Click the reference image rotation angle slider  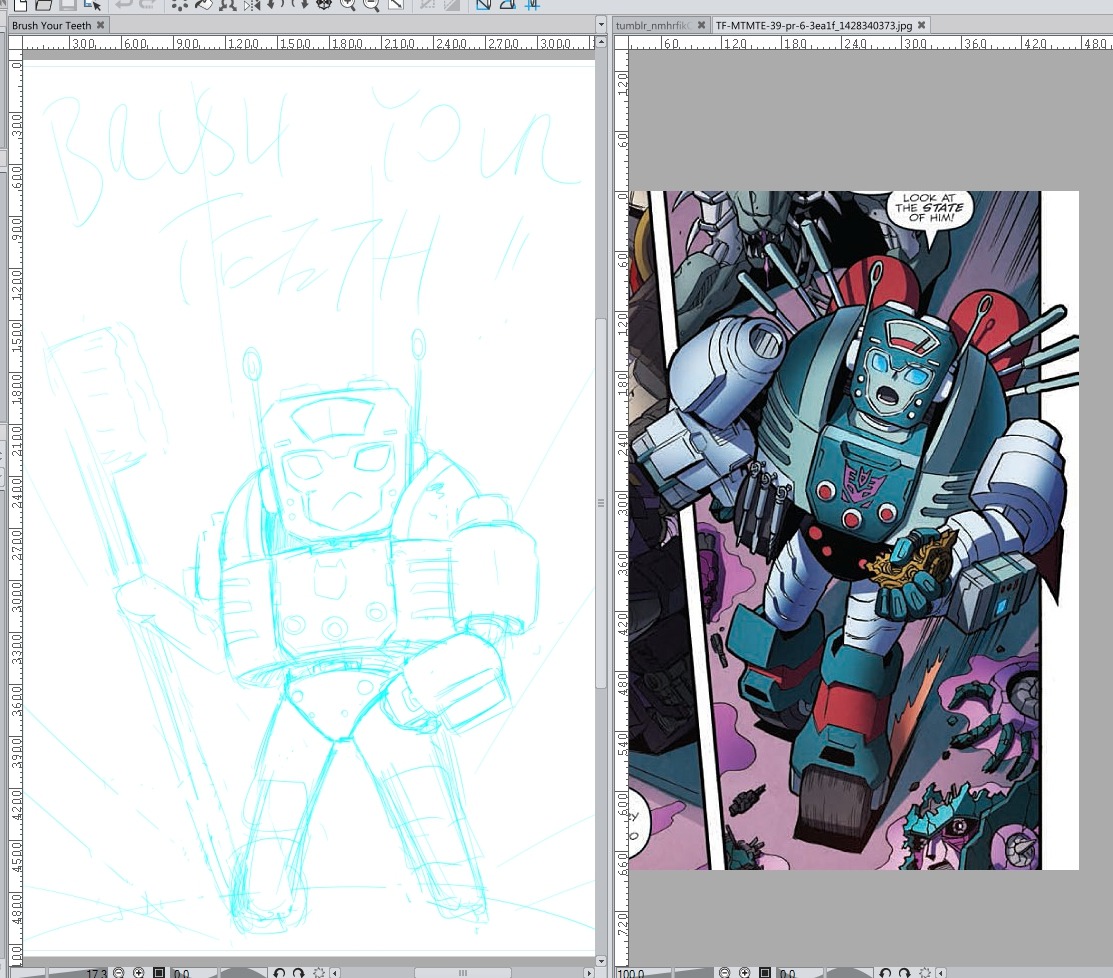(824, 972)
